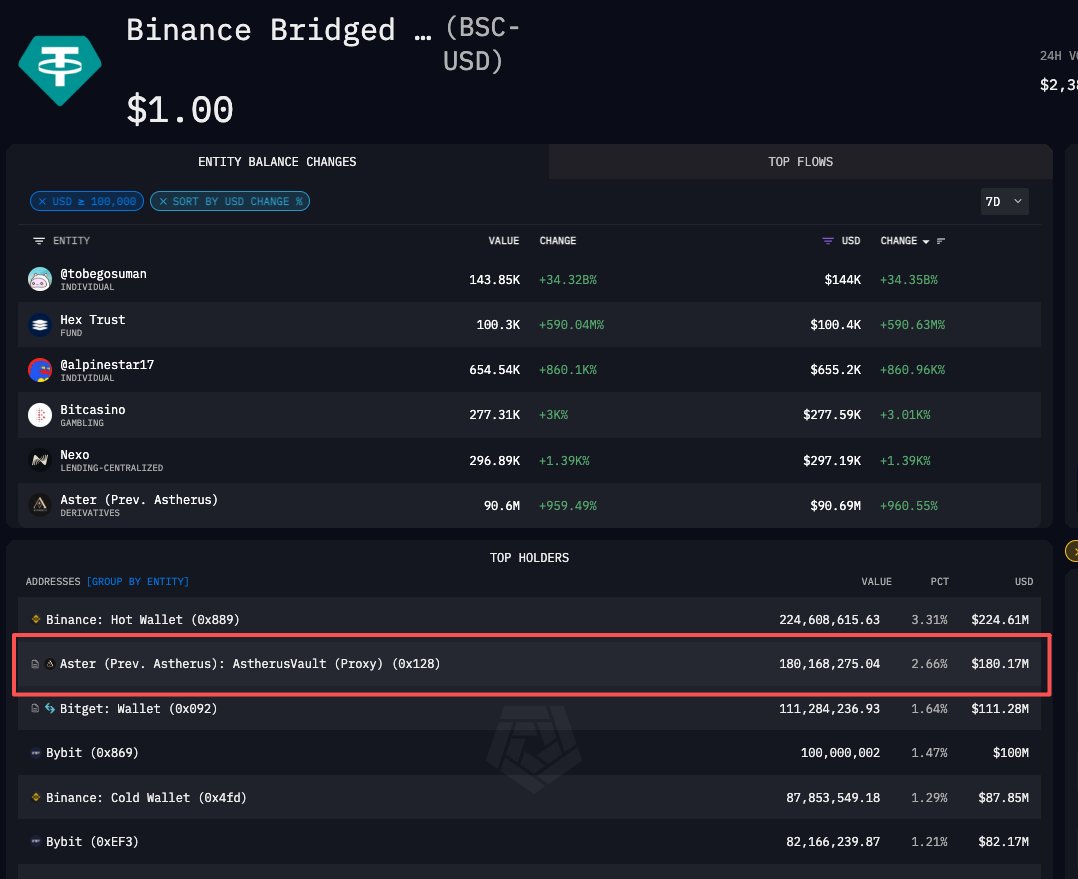Open Nexo entity link
This screenshot has height=879, width=1078.
pos(74,455)
